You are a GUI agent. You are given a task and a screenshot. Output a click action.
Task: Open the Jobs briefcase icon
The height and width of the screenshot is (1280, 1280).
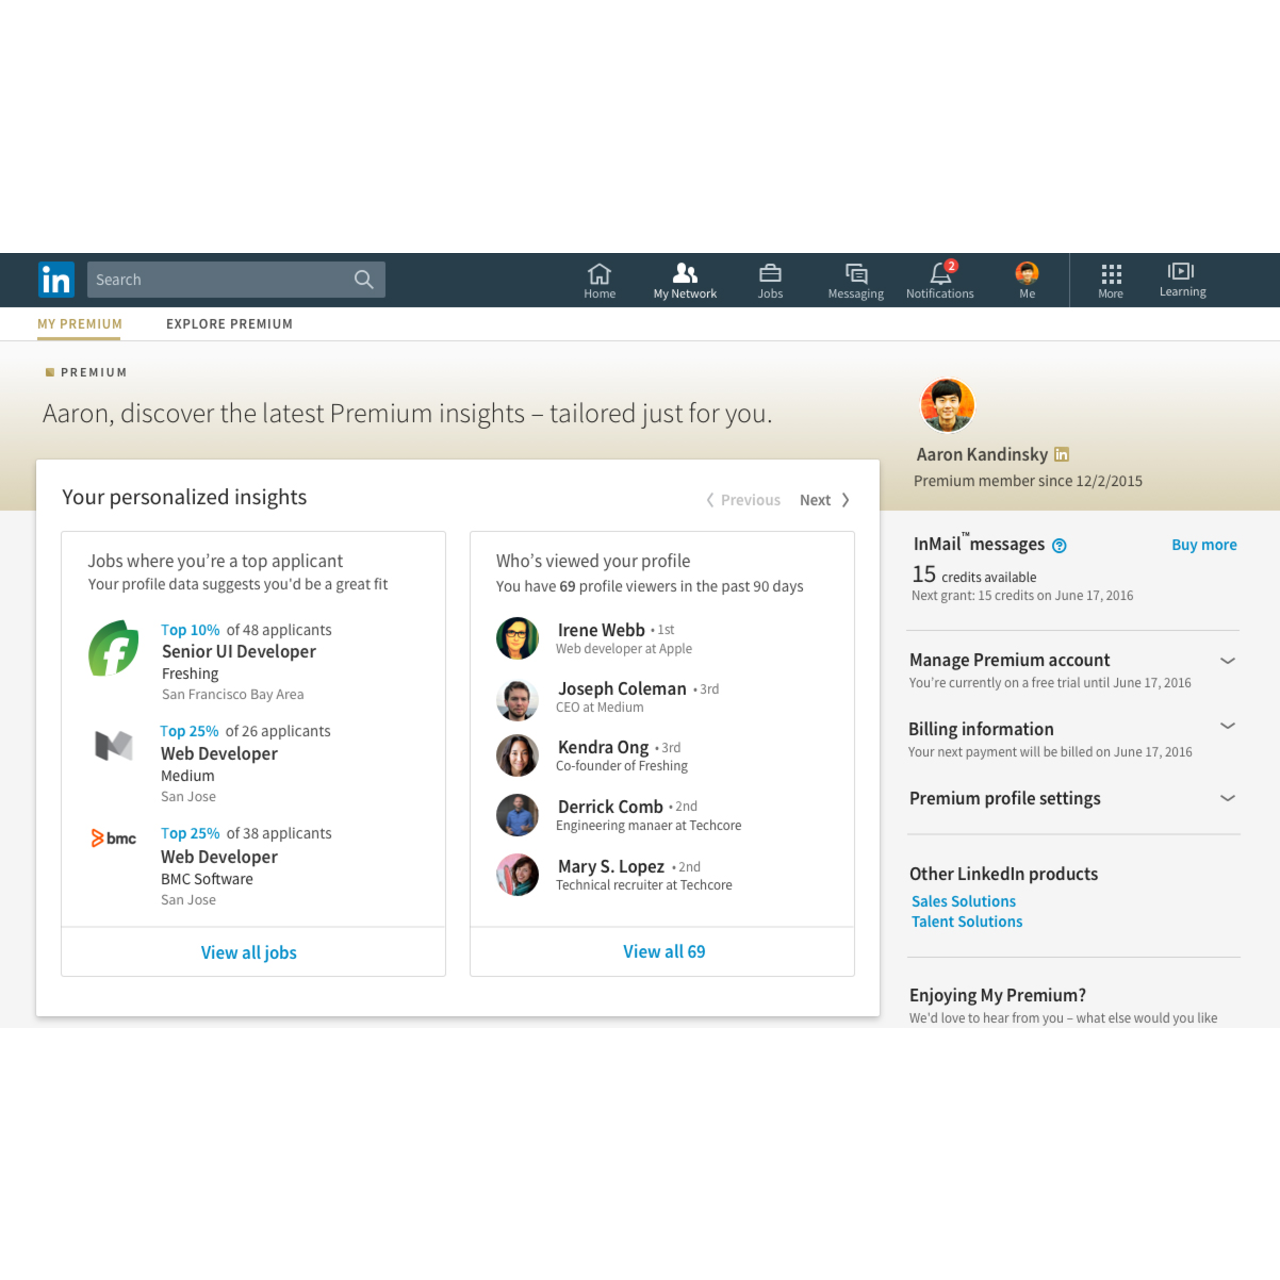[x=770, y=273]
